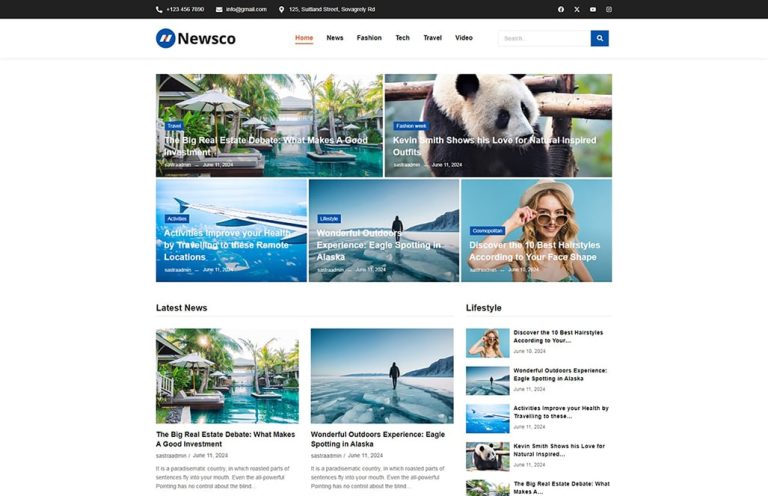Select the Home menu item
The width and height of the screenshot is (768, 496).
[304, 38]
